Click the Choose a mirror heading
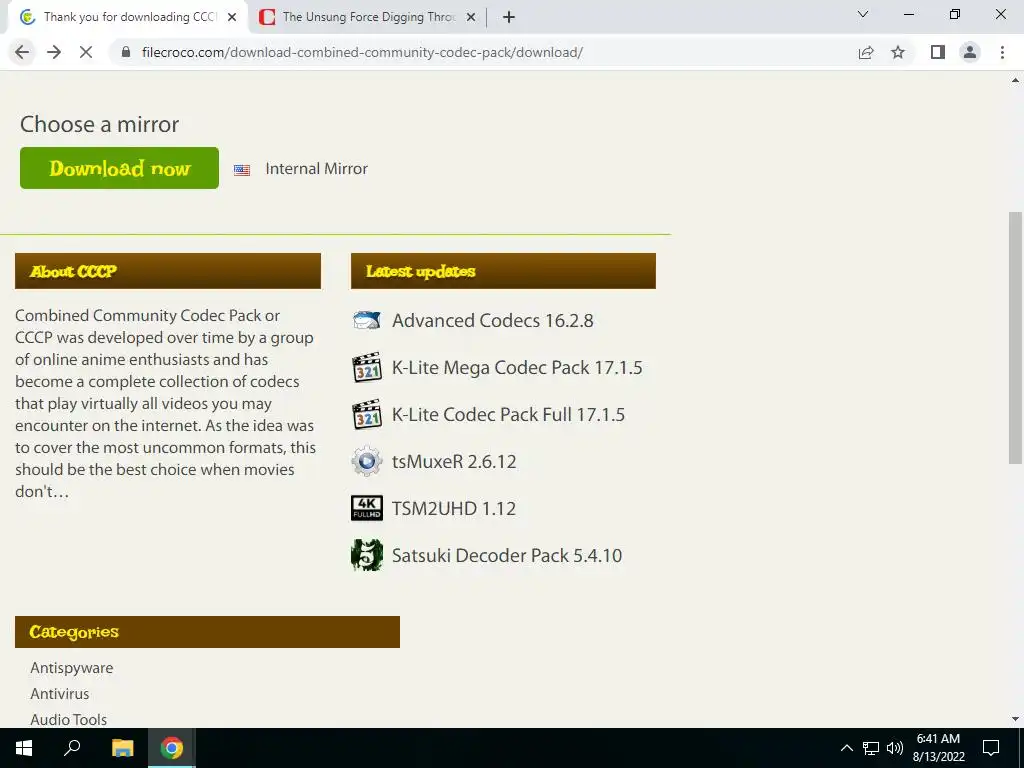Image resolution: width=1024 pixels, height=768 pixels. (x=99, y=124)
